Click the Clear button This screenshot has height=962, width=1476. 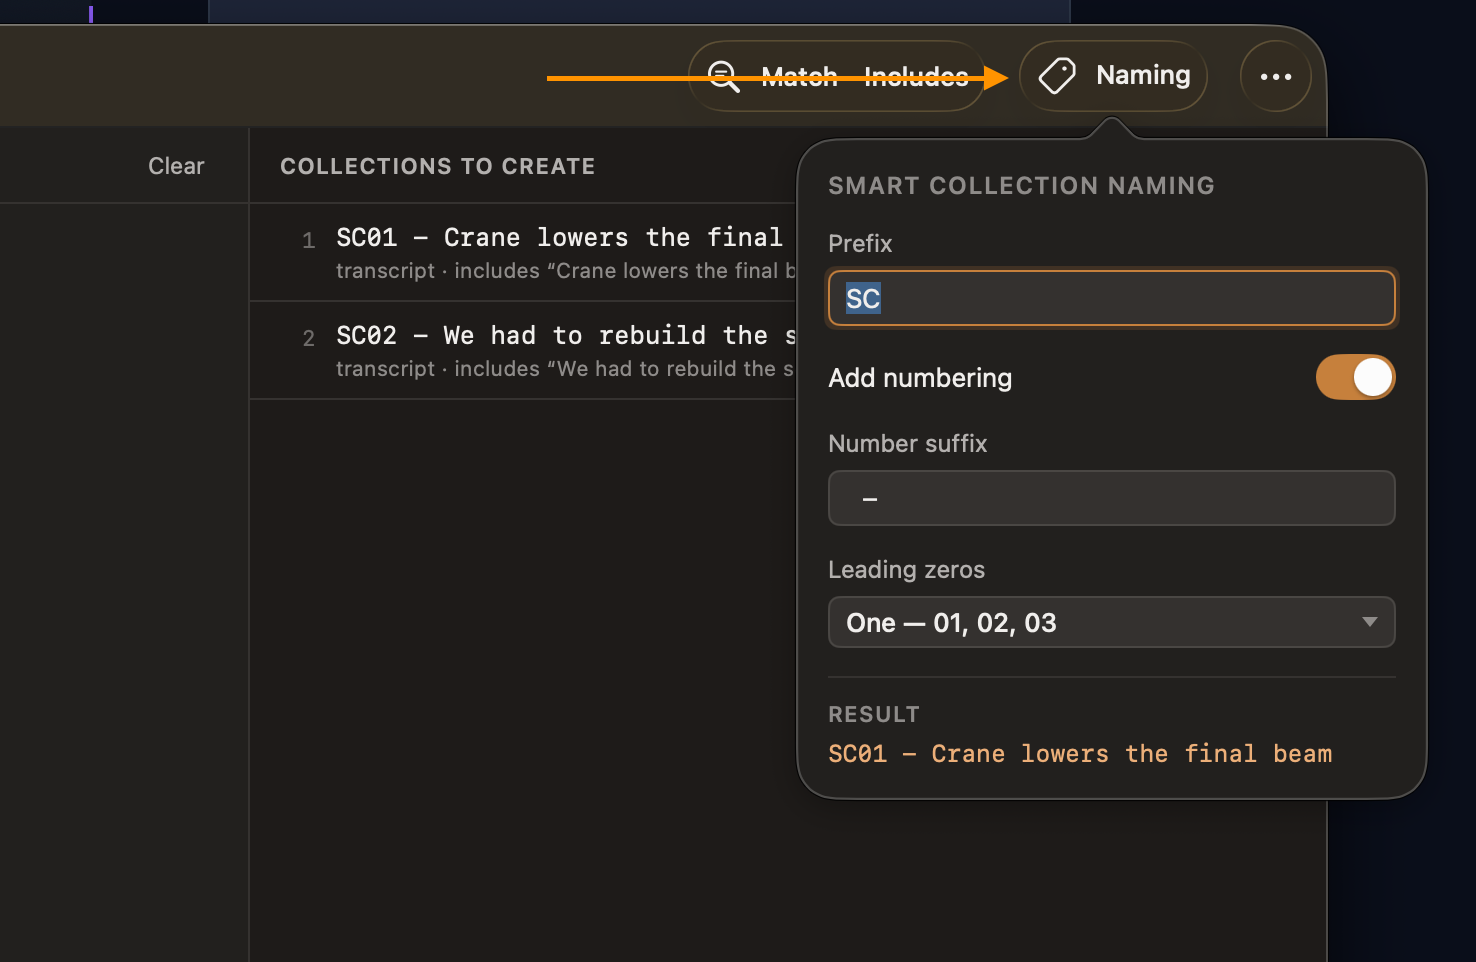point(176,166)
